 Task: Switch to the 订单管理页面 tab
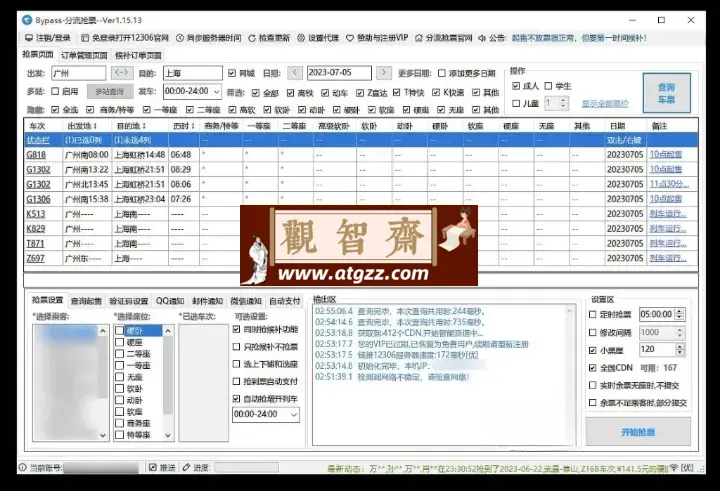[84, 56]
